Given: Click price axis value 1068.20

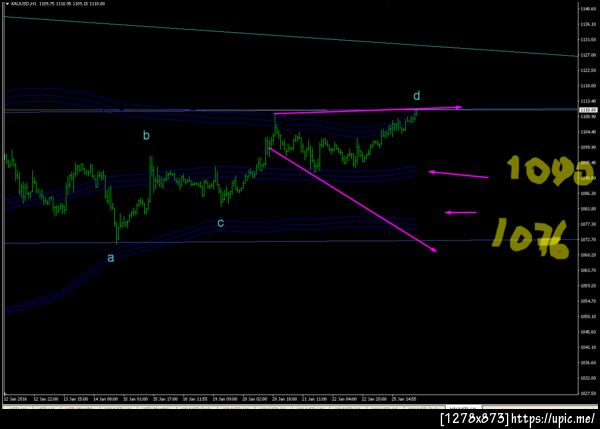Looking at the screenshot, I should pyautogui.click(x=588, y=255).
